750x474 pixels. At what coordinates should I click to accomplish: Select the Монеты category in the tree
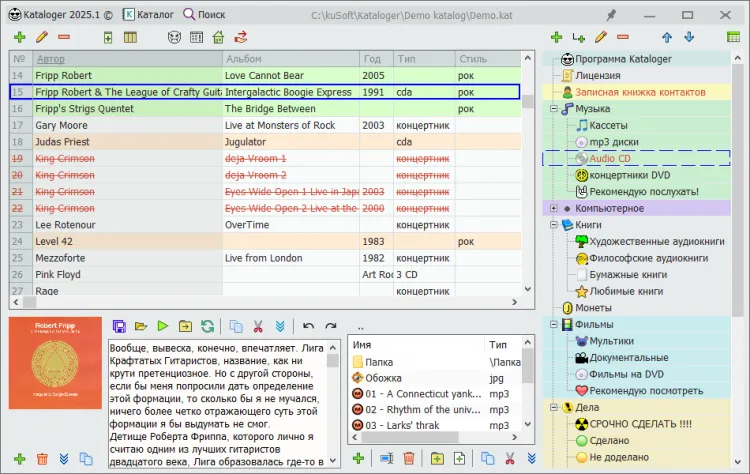coord(594,308)
